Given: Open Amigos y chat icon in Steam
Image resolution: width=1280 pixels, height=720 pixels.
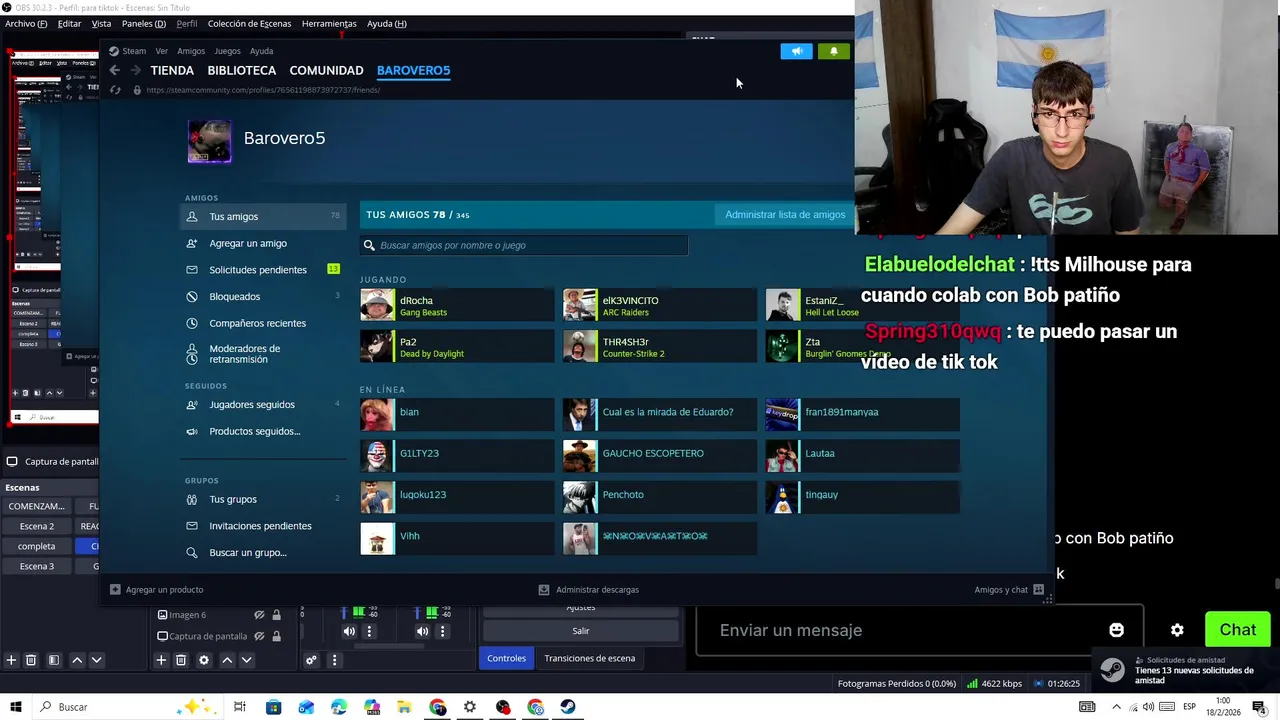Looking at the screenshot, I should coord(1038,590).
